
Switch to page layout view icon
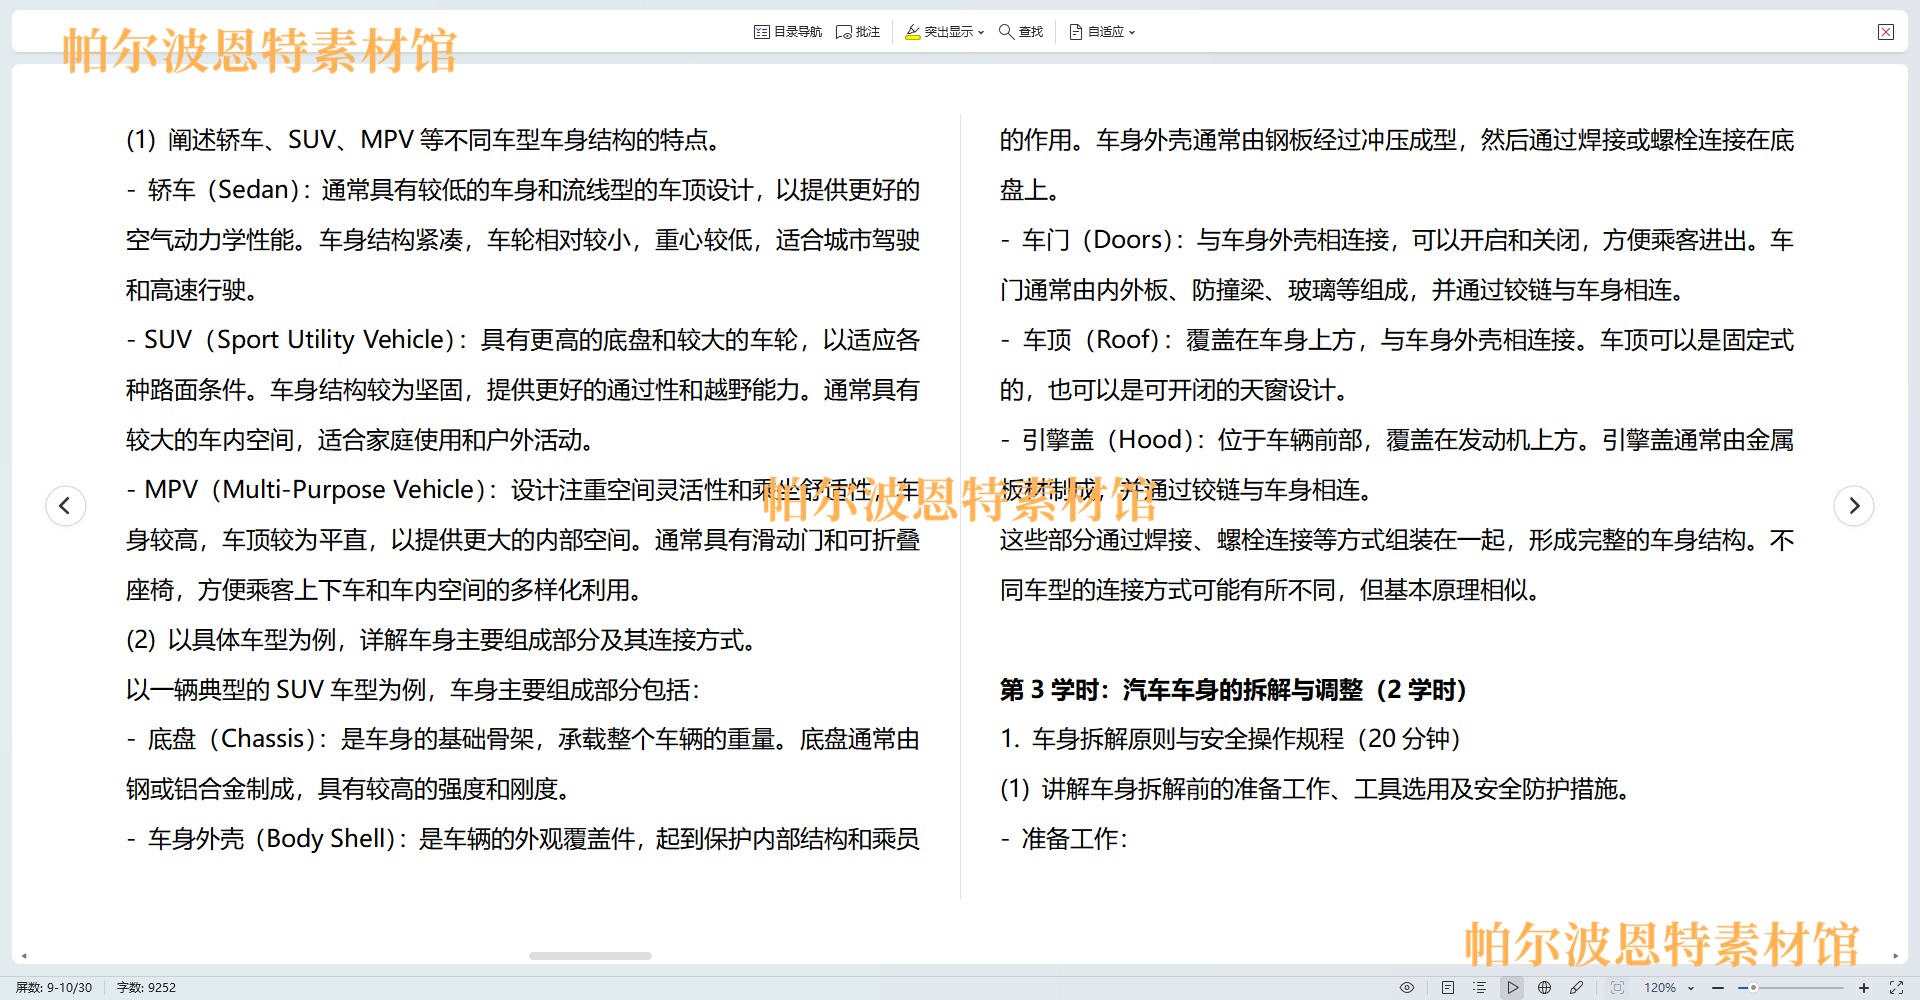point(1447,987)
